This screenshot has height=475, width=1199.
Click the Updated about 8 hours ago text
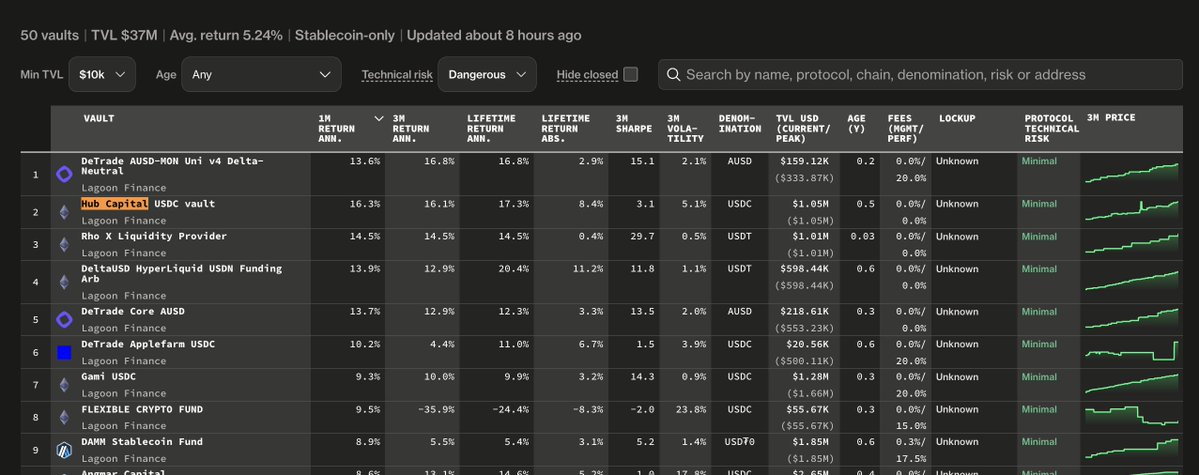[x=494, y=35]
